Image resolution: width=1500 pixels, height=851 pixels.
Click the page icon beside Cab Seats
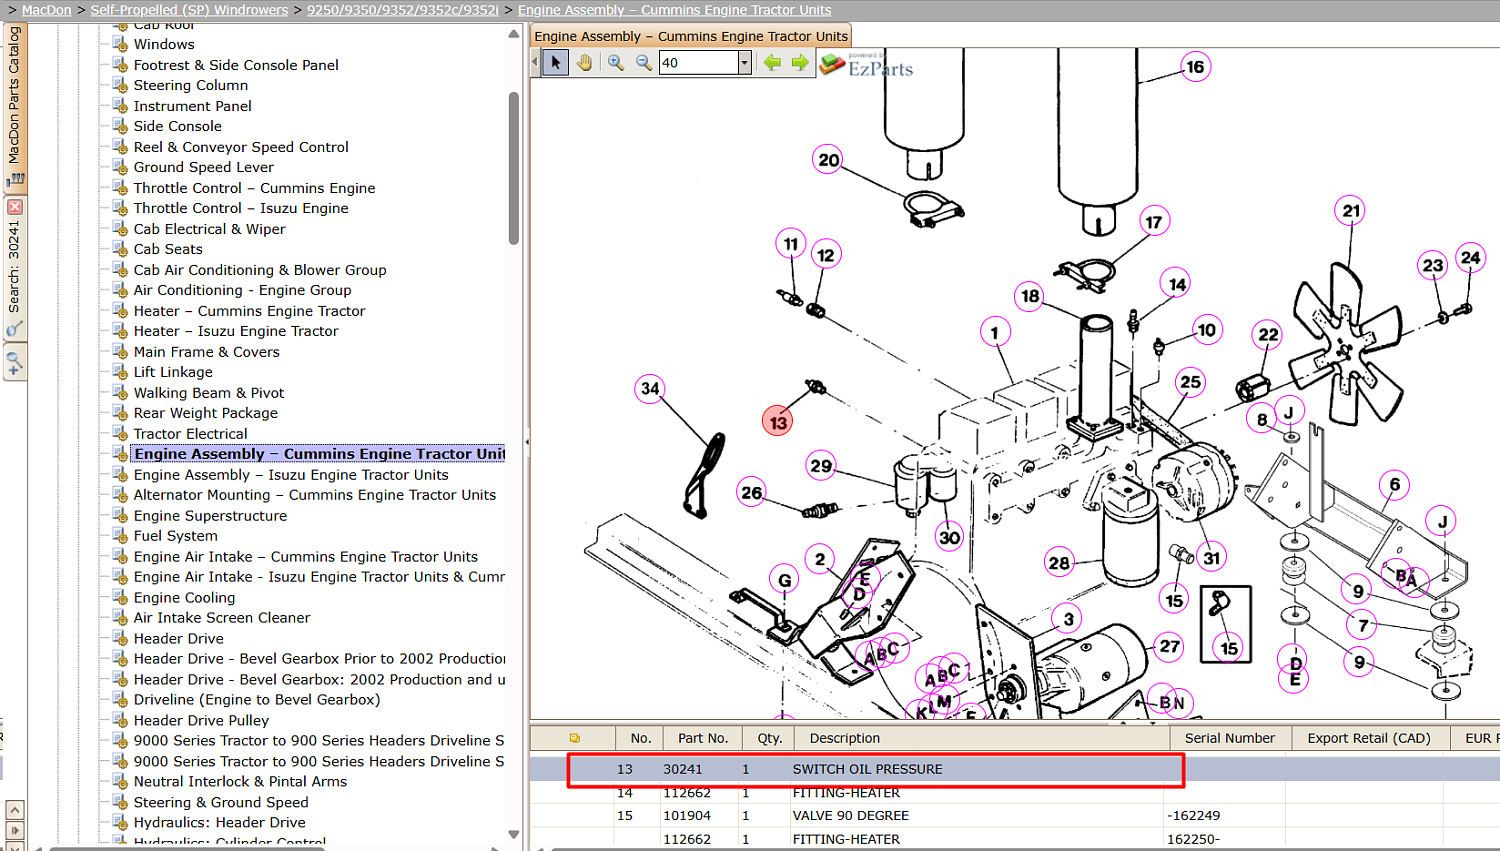120,249
